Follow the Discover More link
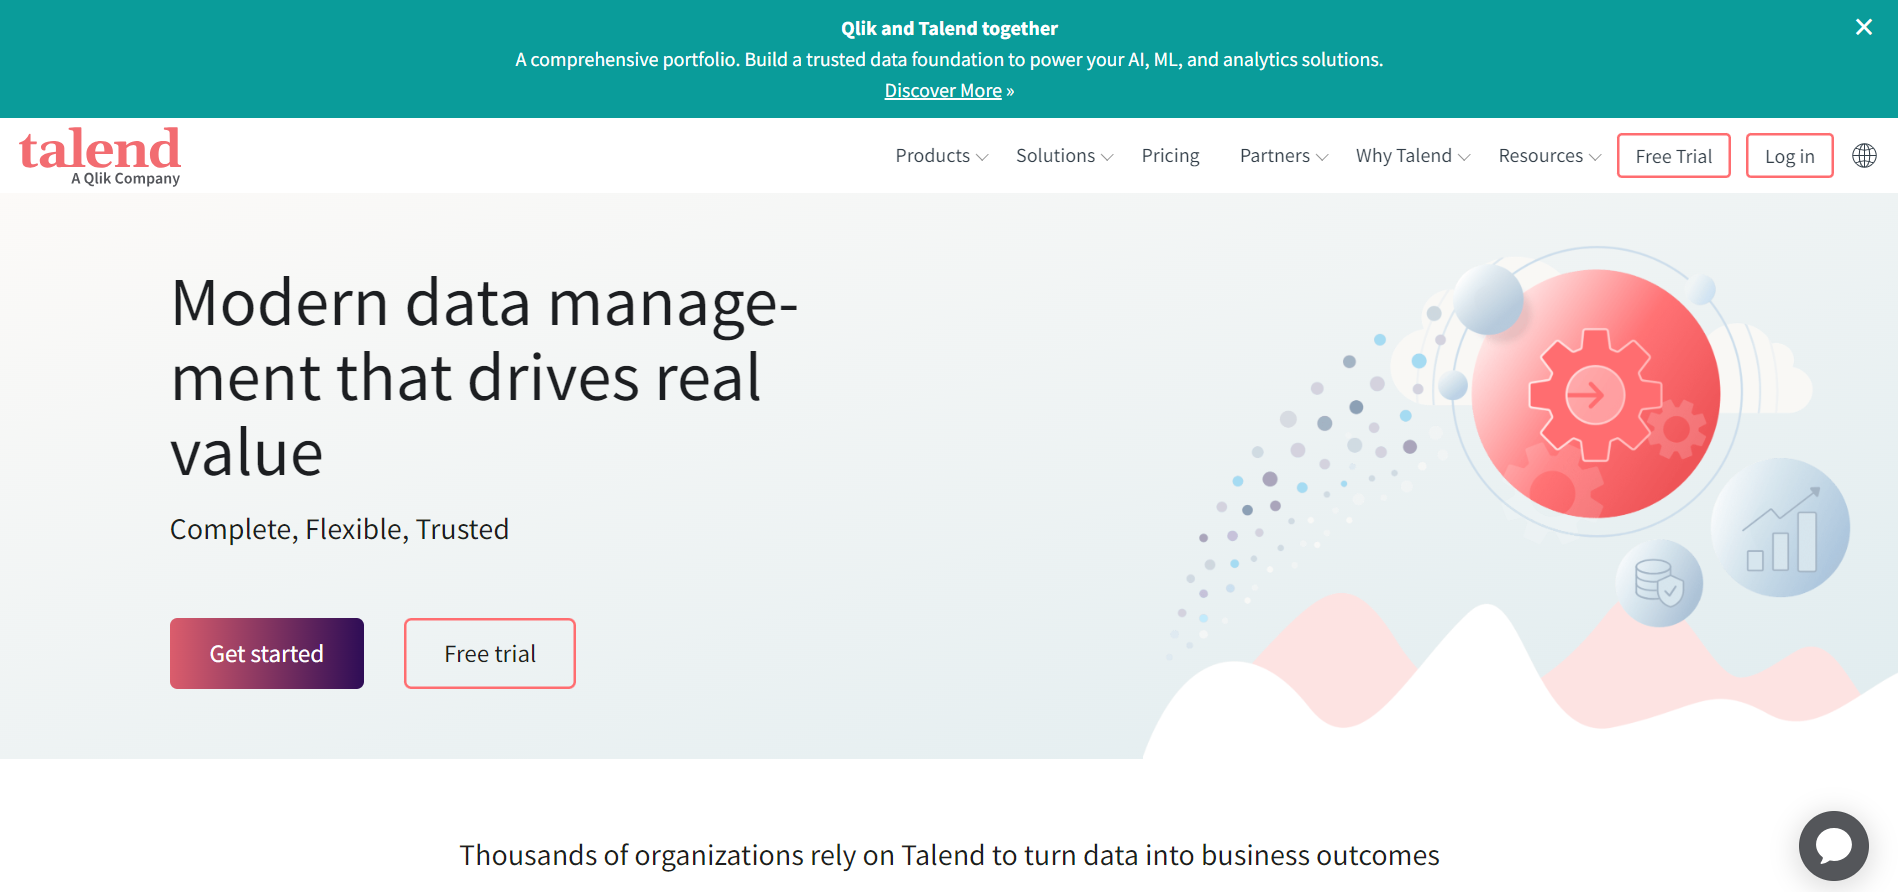This screenshot has height=892, width=1898. (x=943, y=91)
